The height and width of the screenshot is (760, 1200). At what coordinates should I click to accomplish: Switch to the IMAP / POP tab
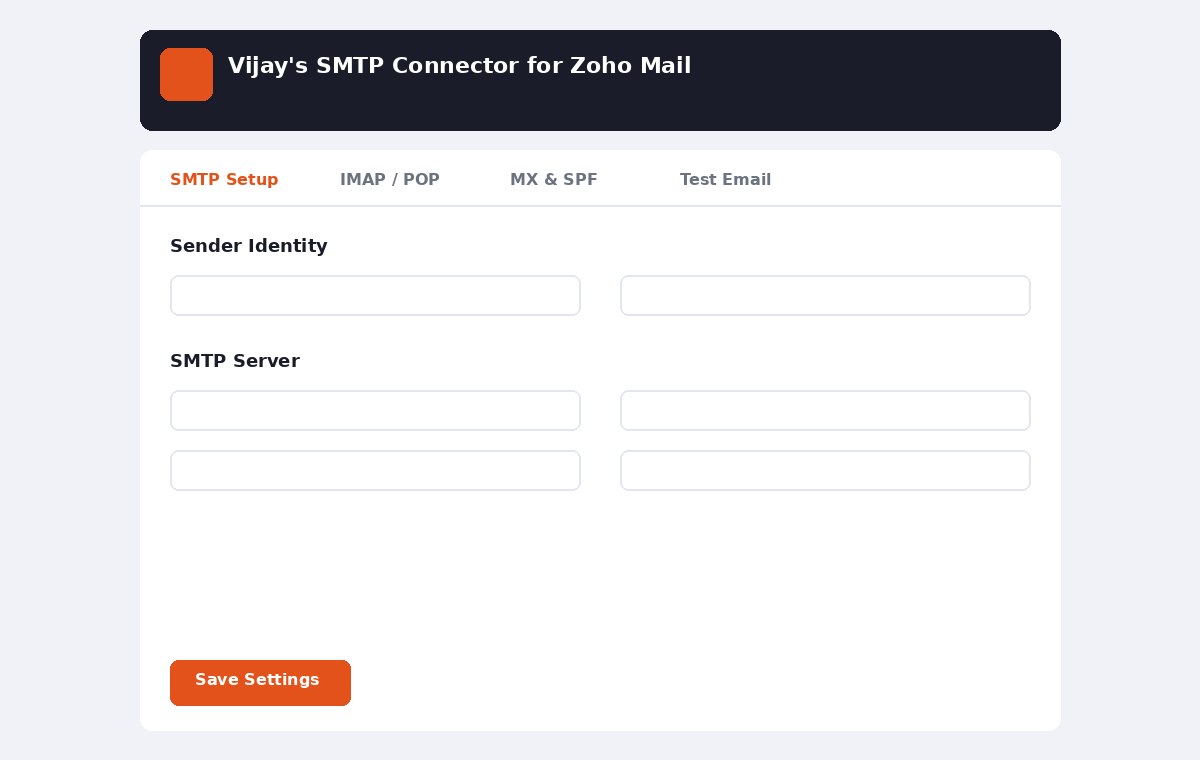coord(390,180)
